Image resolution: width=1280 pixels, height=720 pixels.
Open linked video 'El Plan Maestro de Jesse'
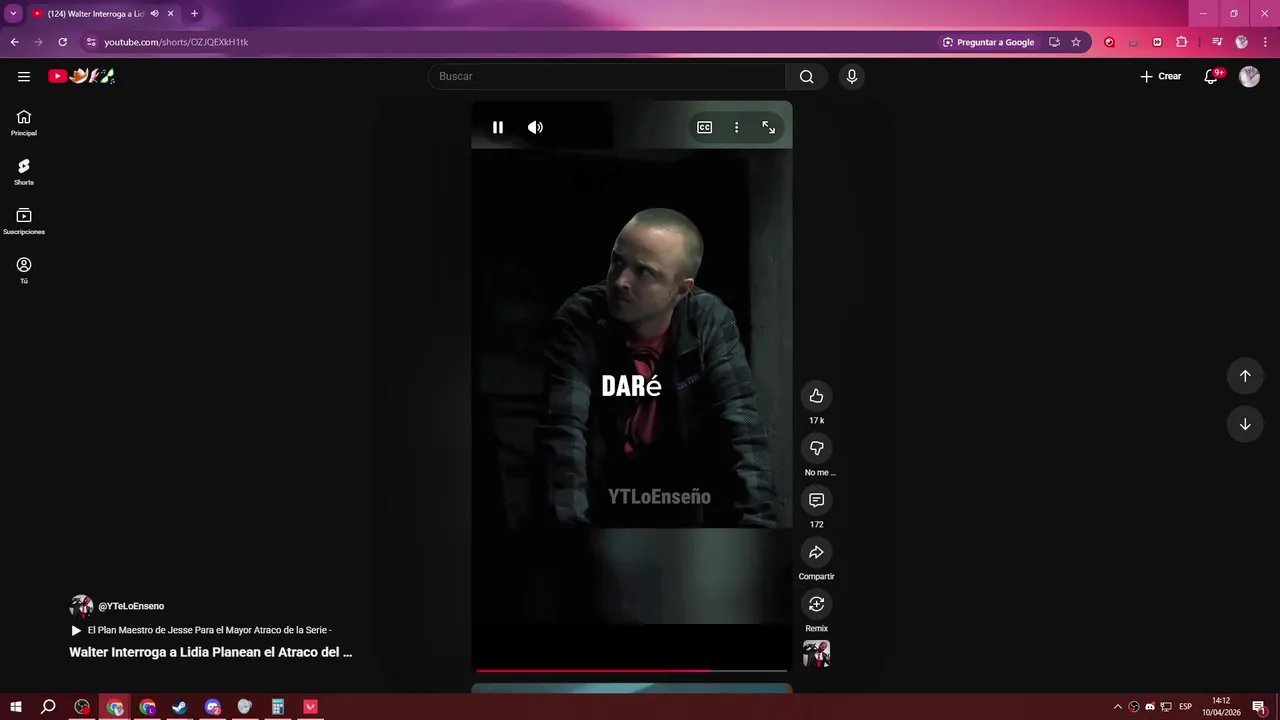coord(201,630)
